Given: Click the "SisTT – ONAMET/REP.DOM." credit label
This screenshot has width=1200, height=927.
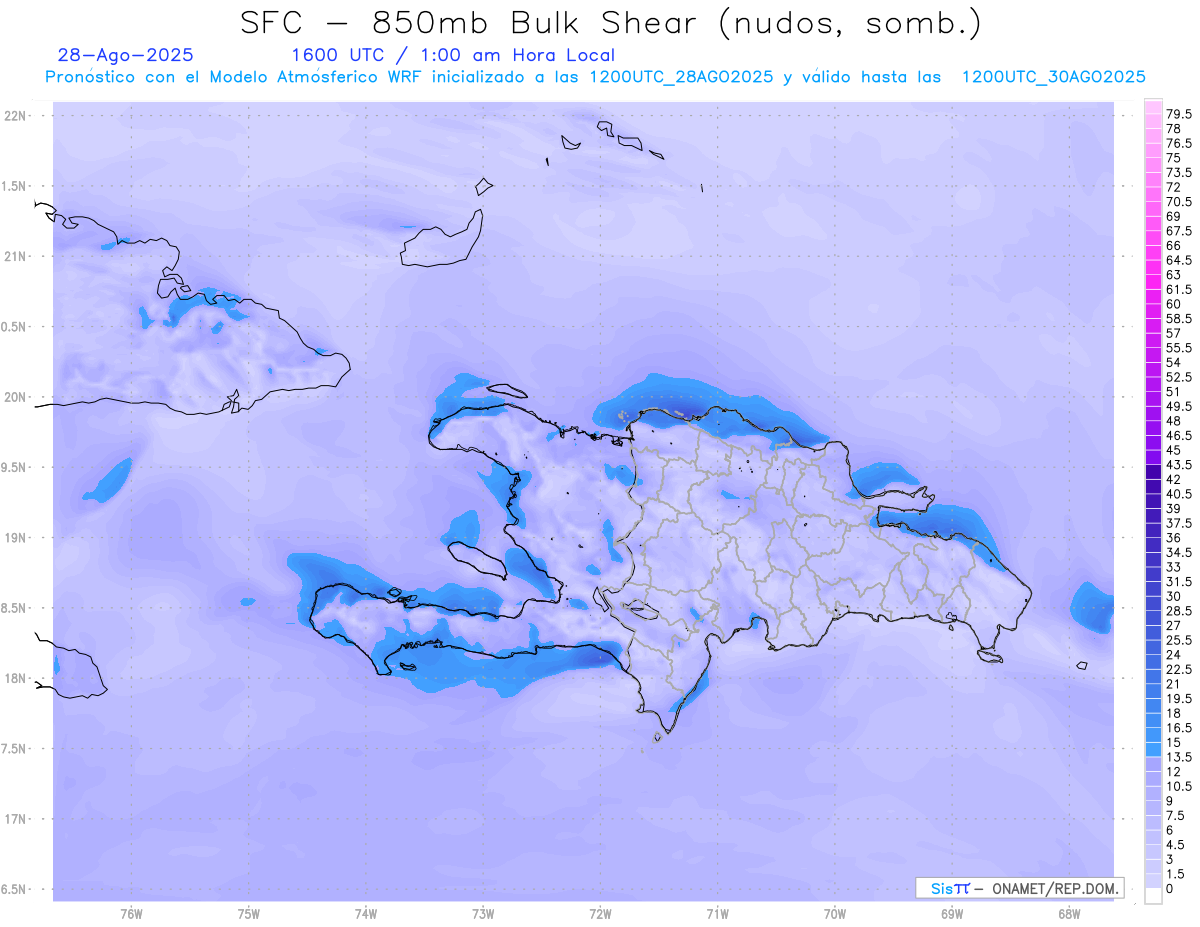Looking at the screenshot, I should 1021,888.
